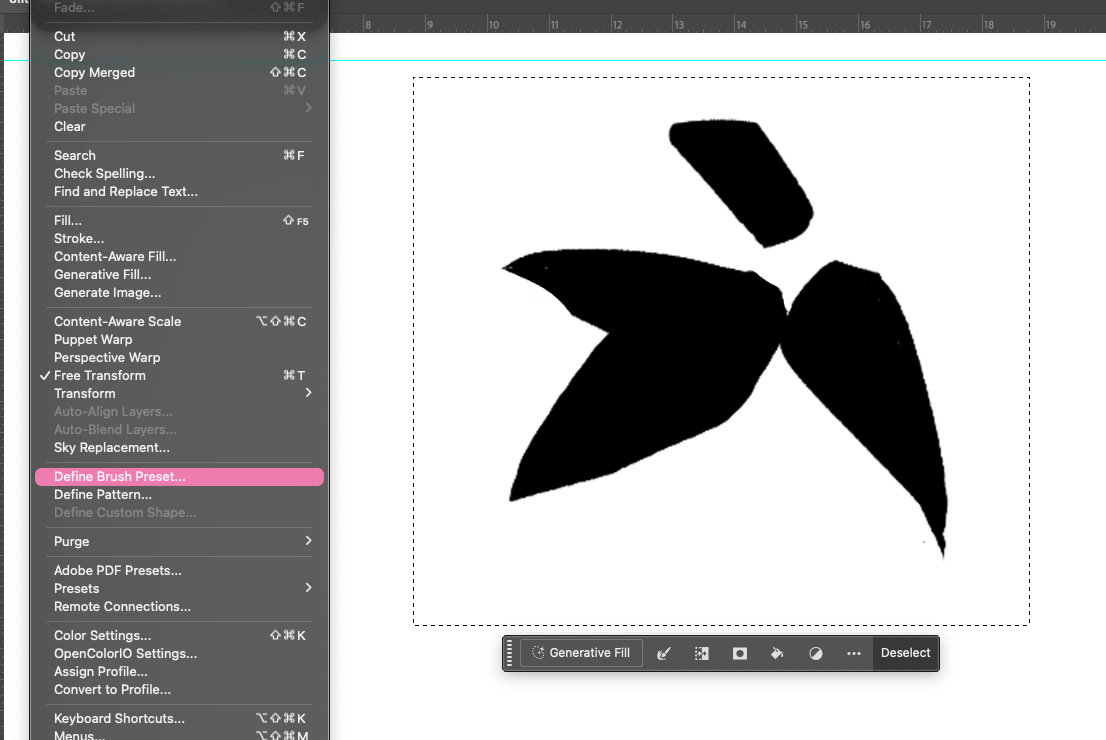Viewport: 1106px width, 740px height.
Task: Choose Convert to Profile menu item
Action: [179, 690]
